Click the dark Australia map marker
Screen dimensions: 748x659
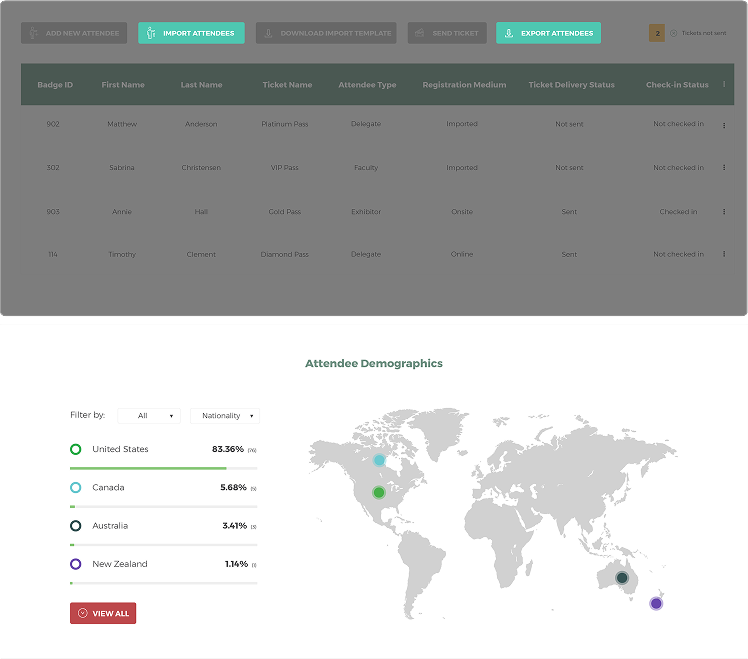(x=622, y=578)
